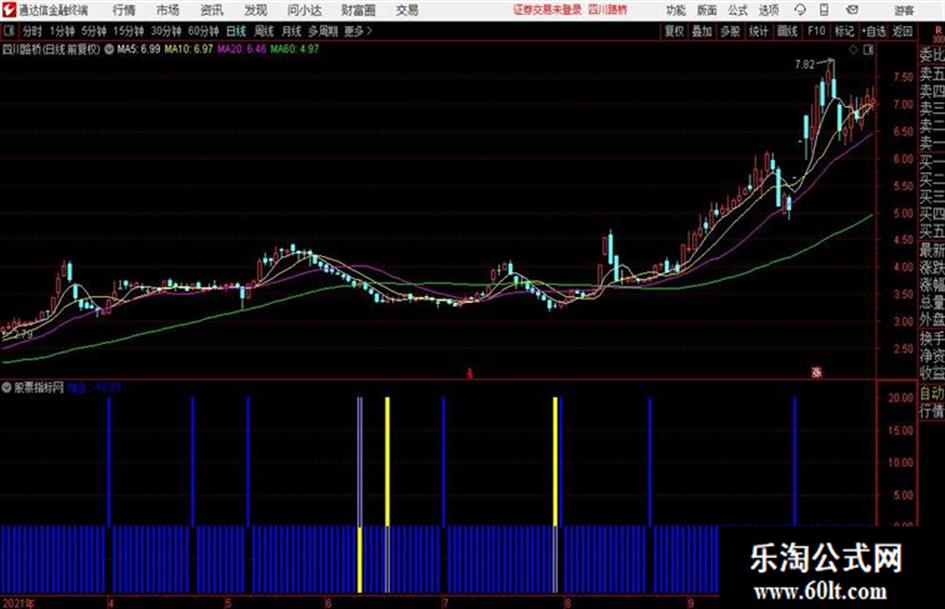The height and width of the screenshot is (609, 945).
Task: Click the red $ marker below the chart
Action: (x=469, y=374)
